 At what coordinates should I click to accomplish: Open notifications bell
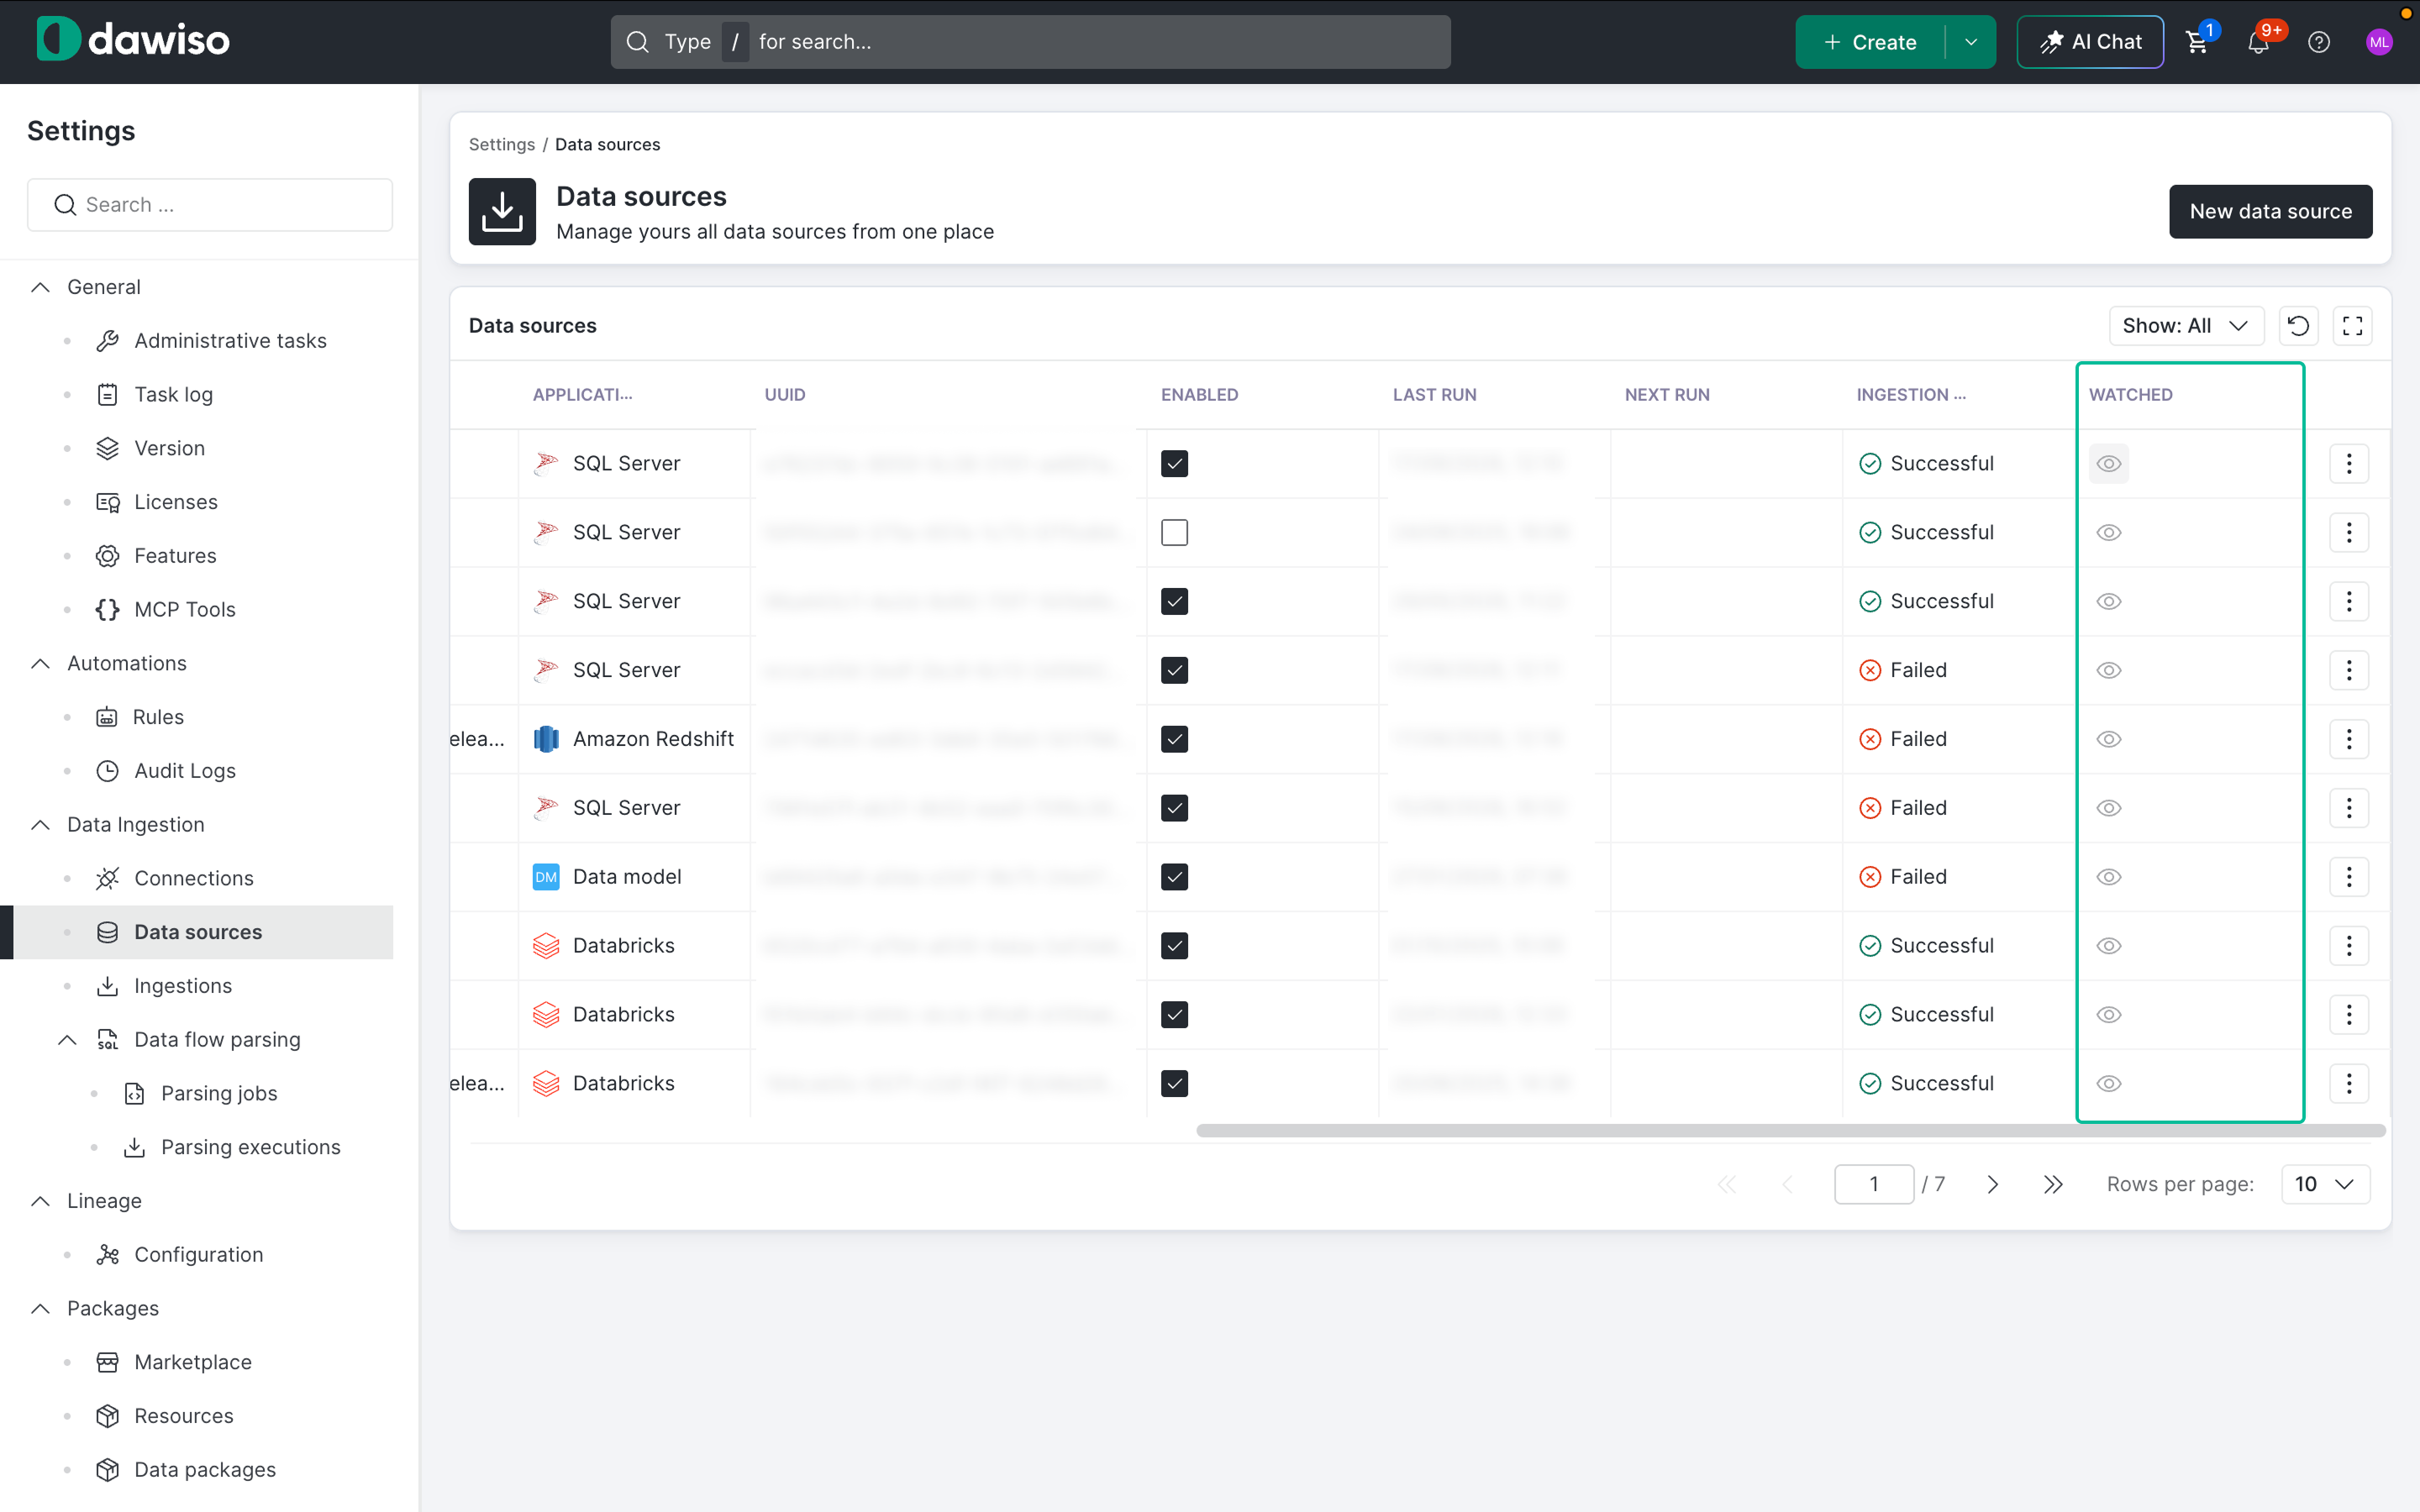pyautogui.click(x=2258, y=42)
